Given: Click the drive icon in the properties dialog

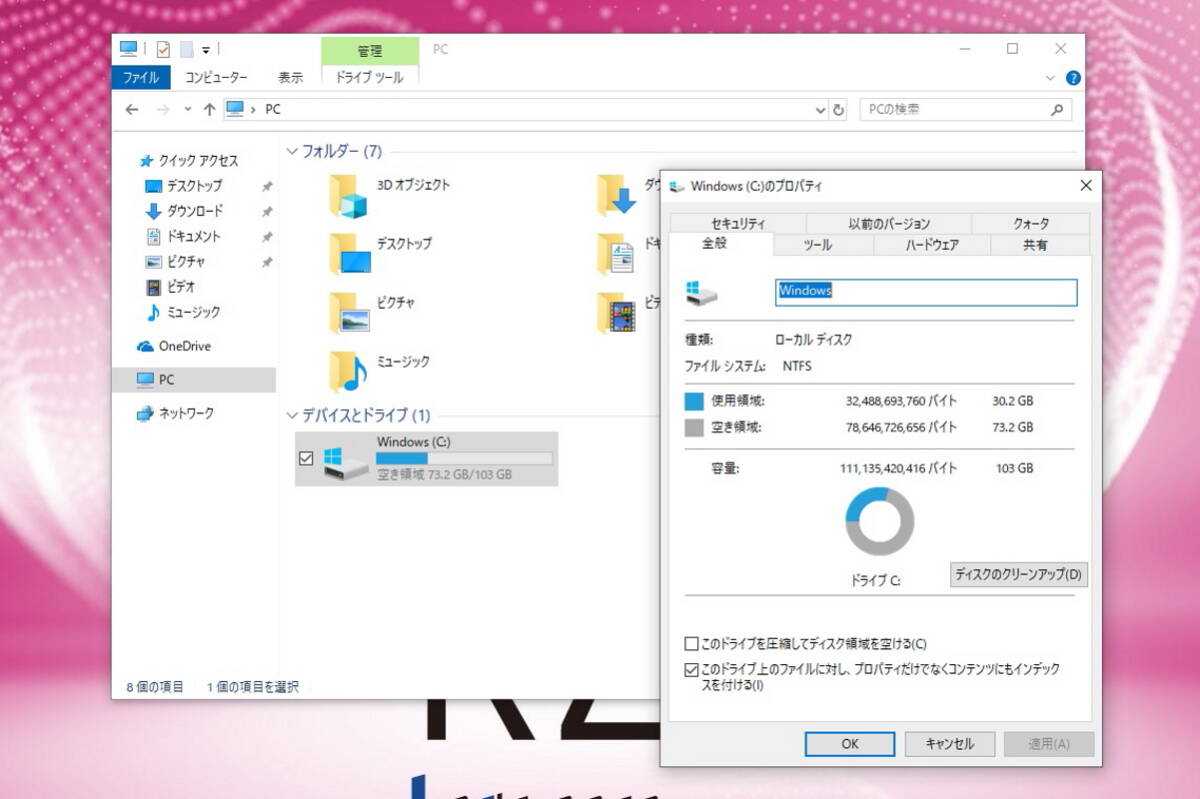Looking at the screenshot, I should [x=702, y=292].
